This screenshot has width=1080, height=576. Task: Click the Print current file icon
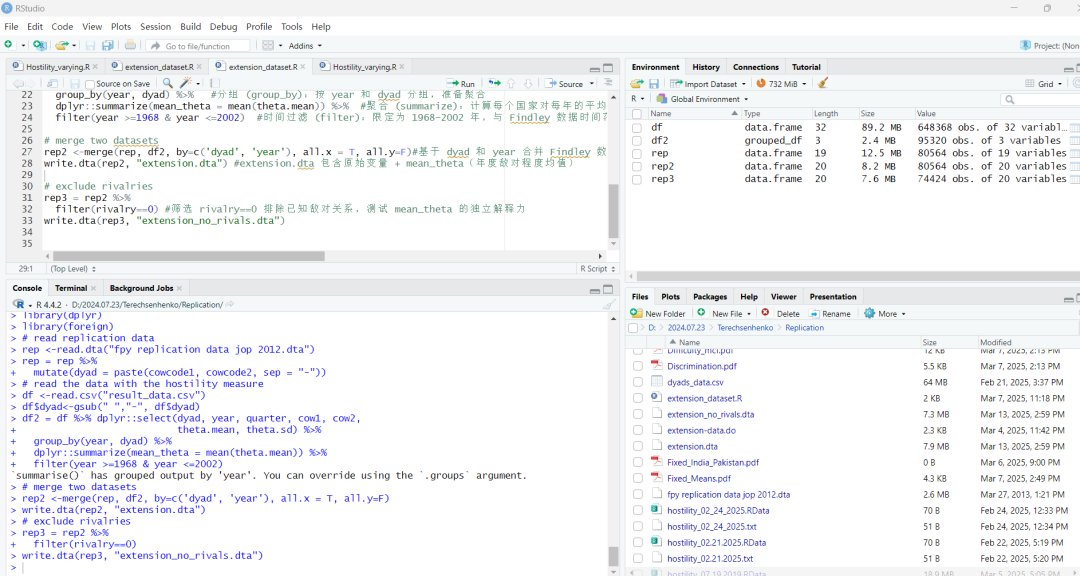[x=130, y=45]
